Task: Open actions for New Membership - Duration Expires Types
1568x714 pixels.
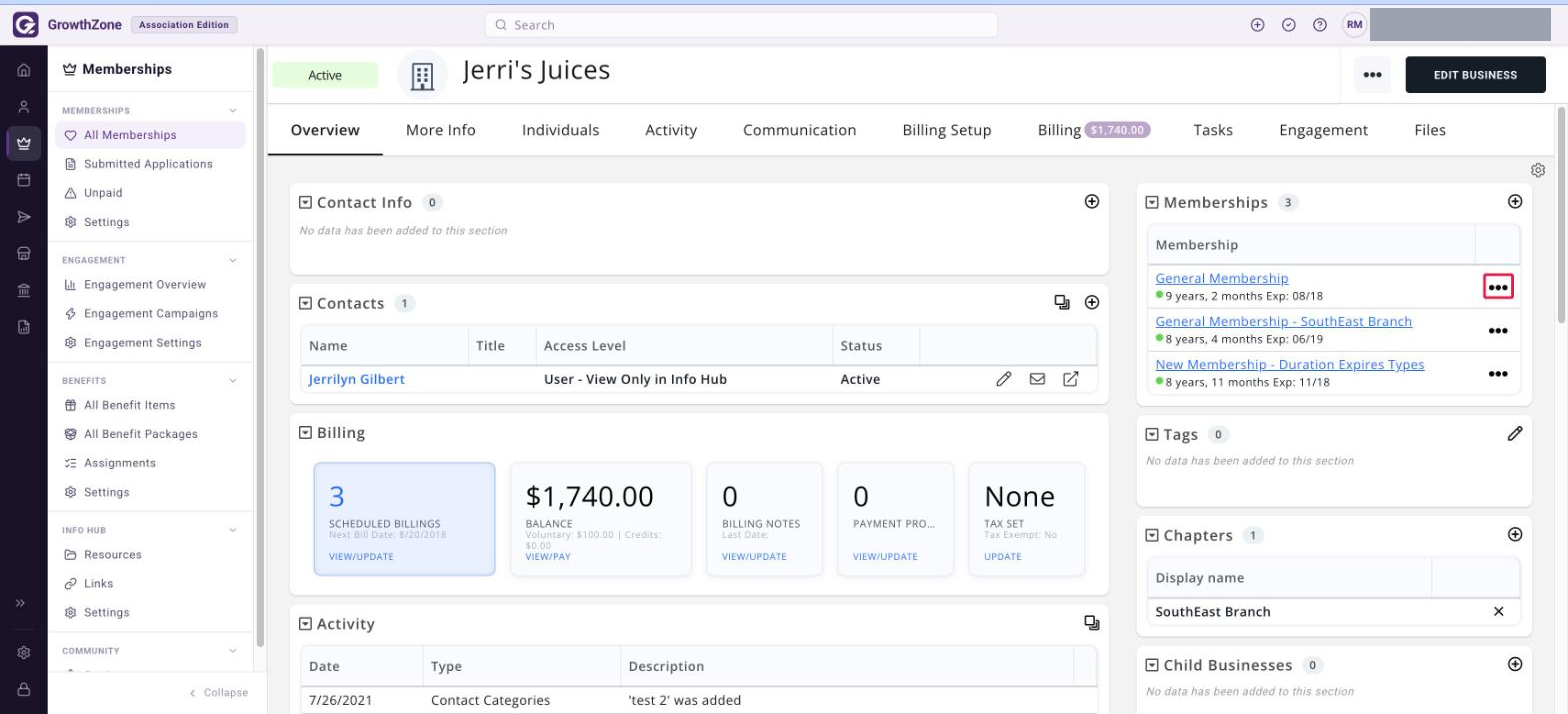Action: 1497,374
